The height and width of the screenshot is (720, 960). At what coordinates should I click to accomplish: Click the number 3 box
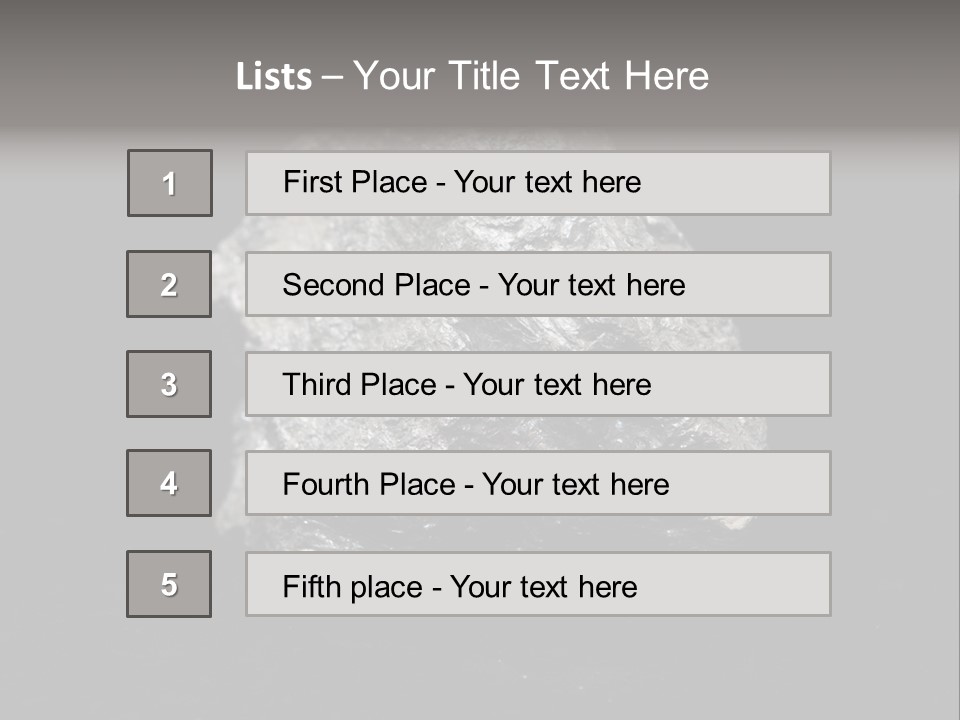[x=169, y=384]
